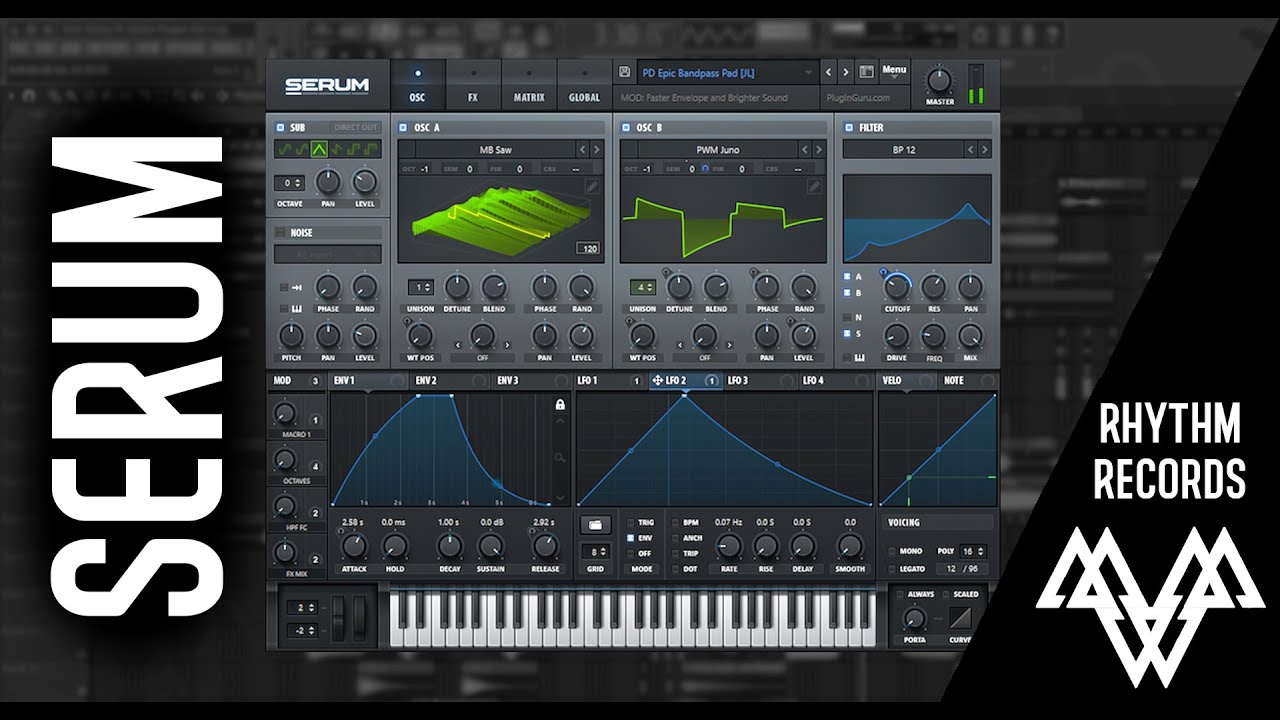The width and height of the screenshot is (1280, 720).
Task: Click the Serum logo
Action: pyautogui.click(x=326, y=86)
